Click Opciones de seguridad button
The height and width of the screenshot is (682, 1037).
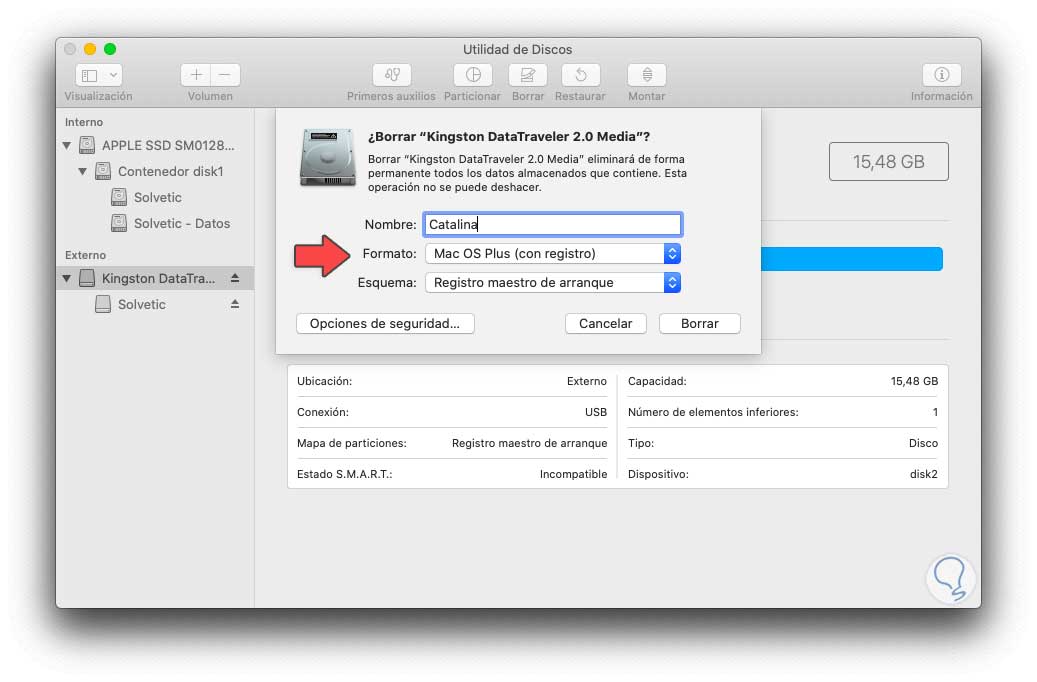point(385,323)
